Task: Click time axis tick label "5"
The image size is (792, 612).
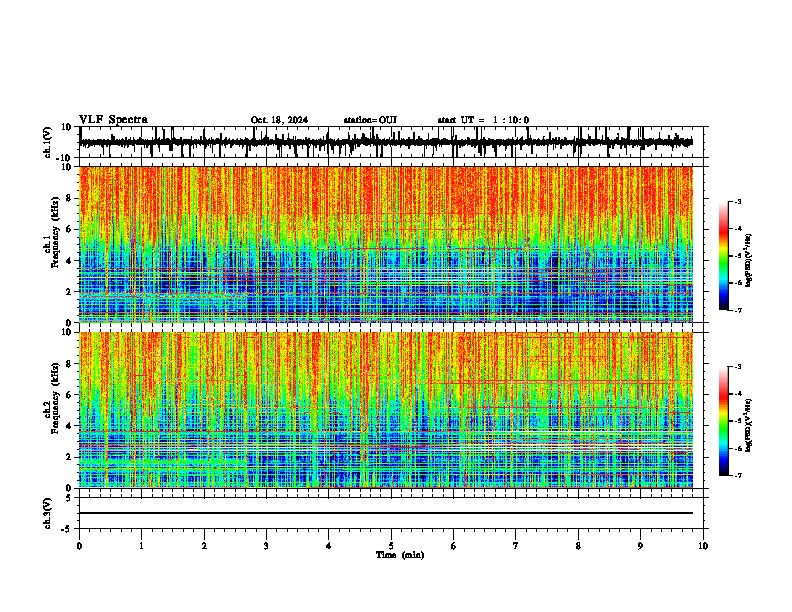Action: click(391, 546)
